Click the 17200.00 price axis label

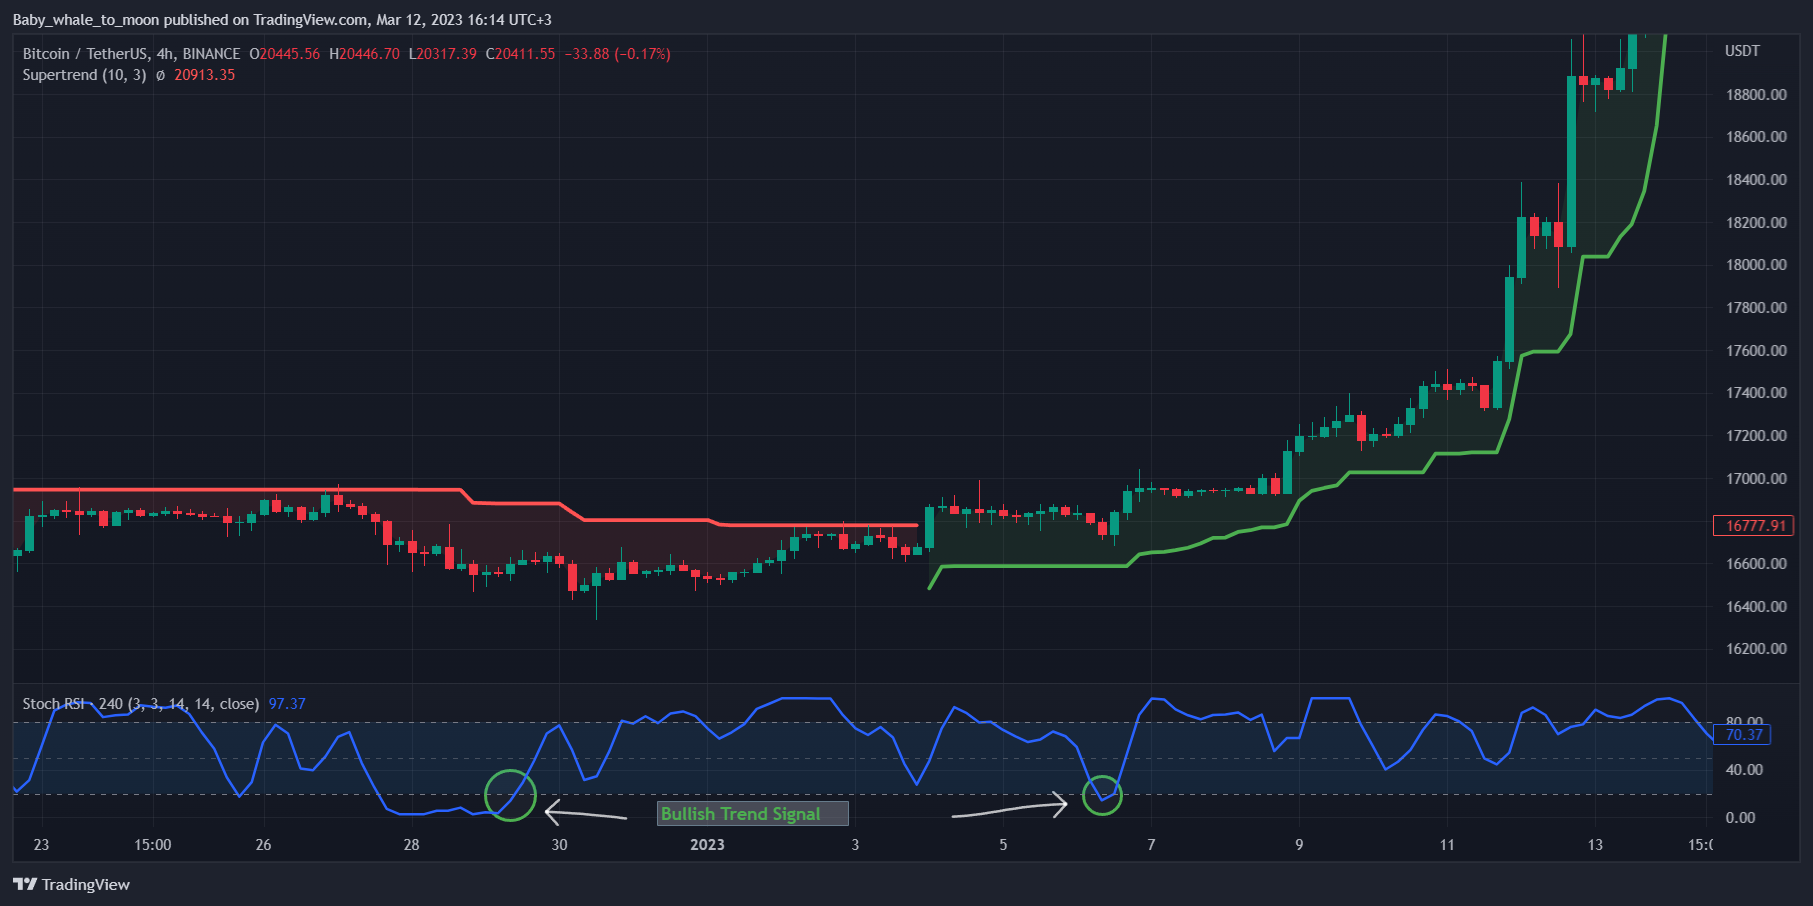[x=1756, y=436]
